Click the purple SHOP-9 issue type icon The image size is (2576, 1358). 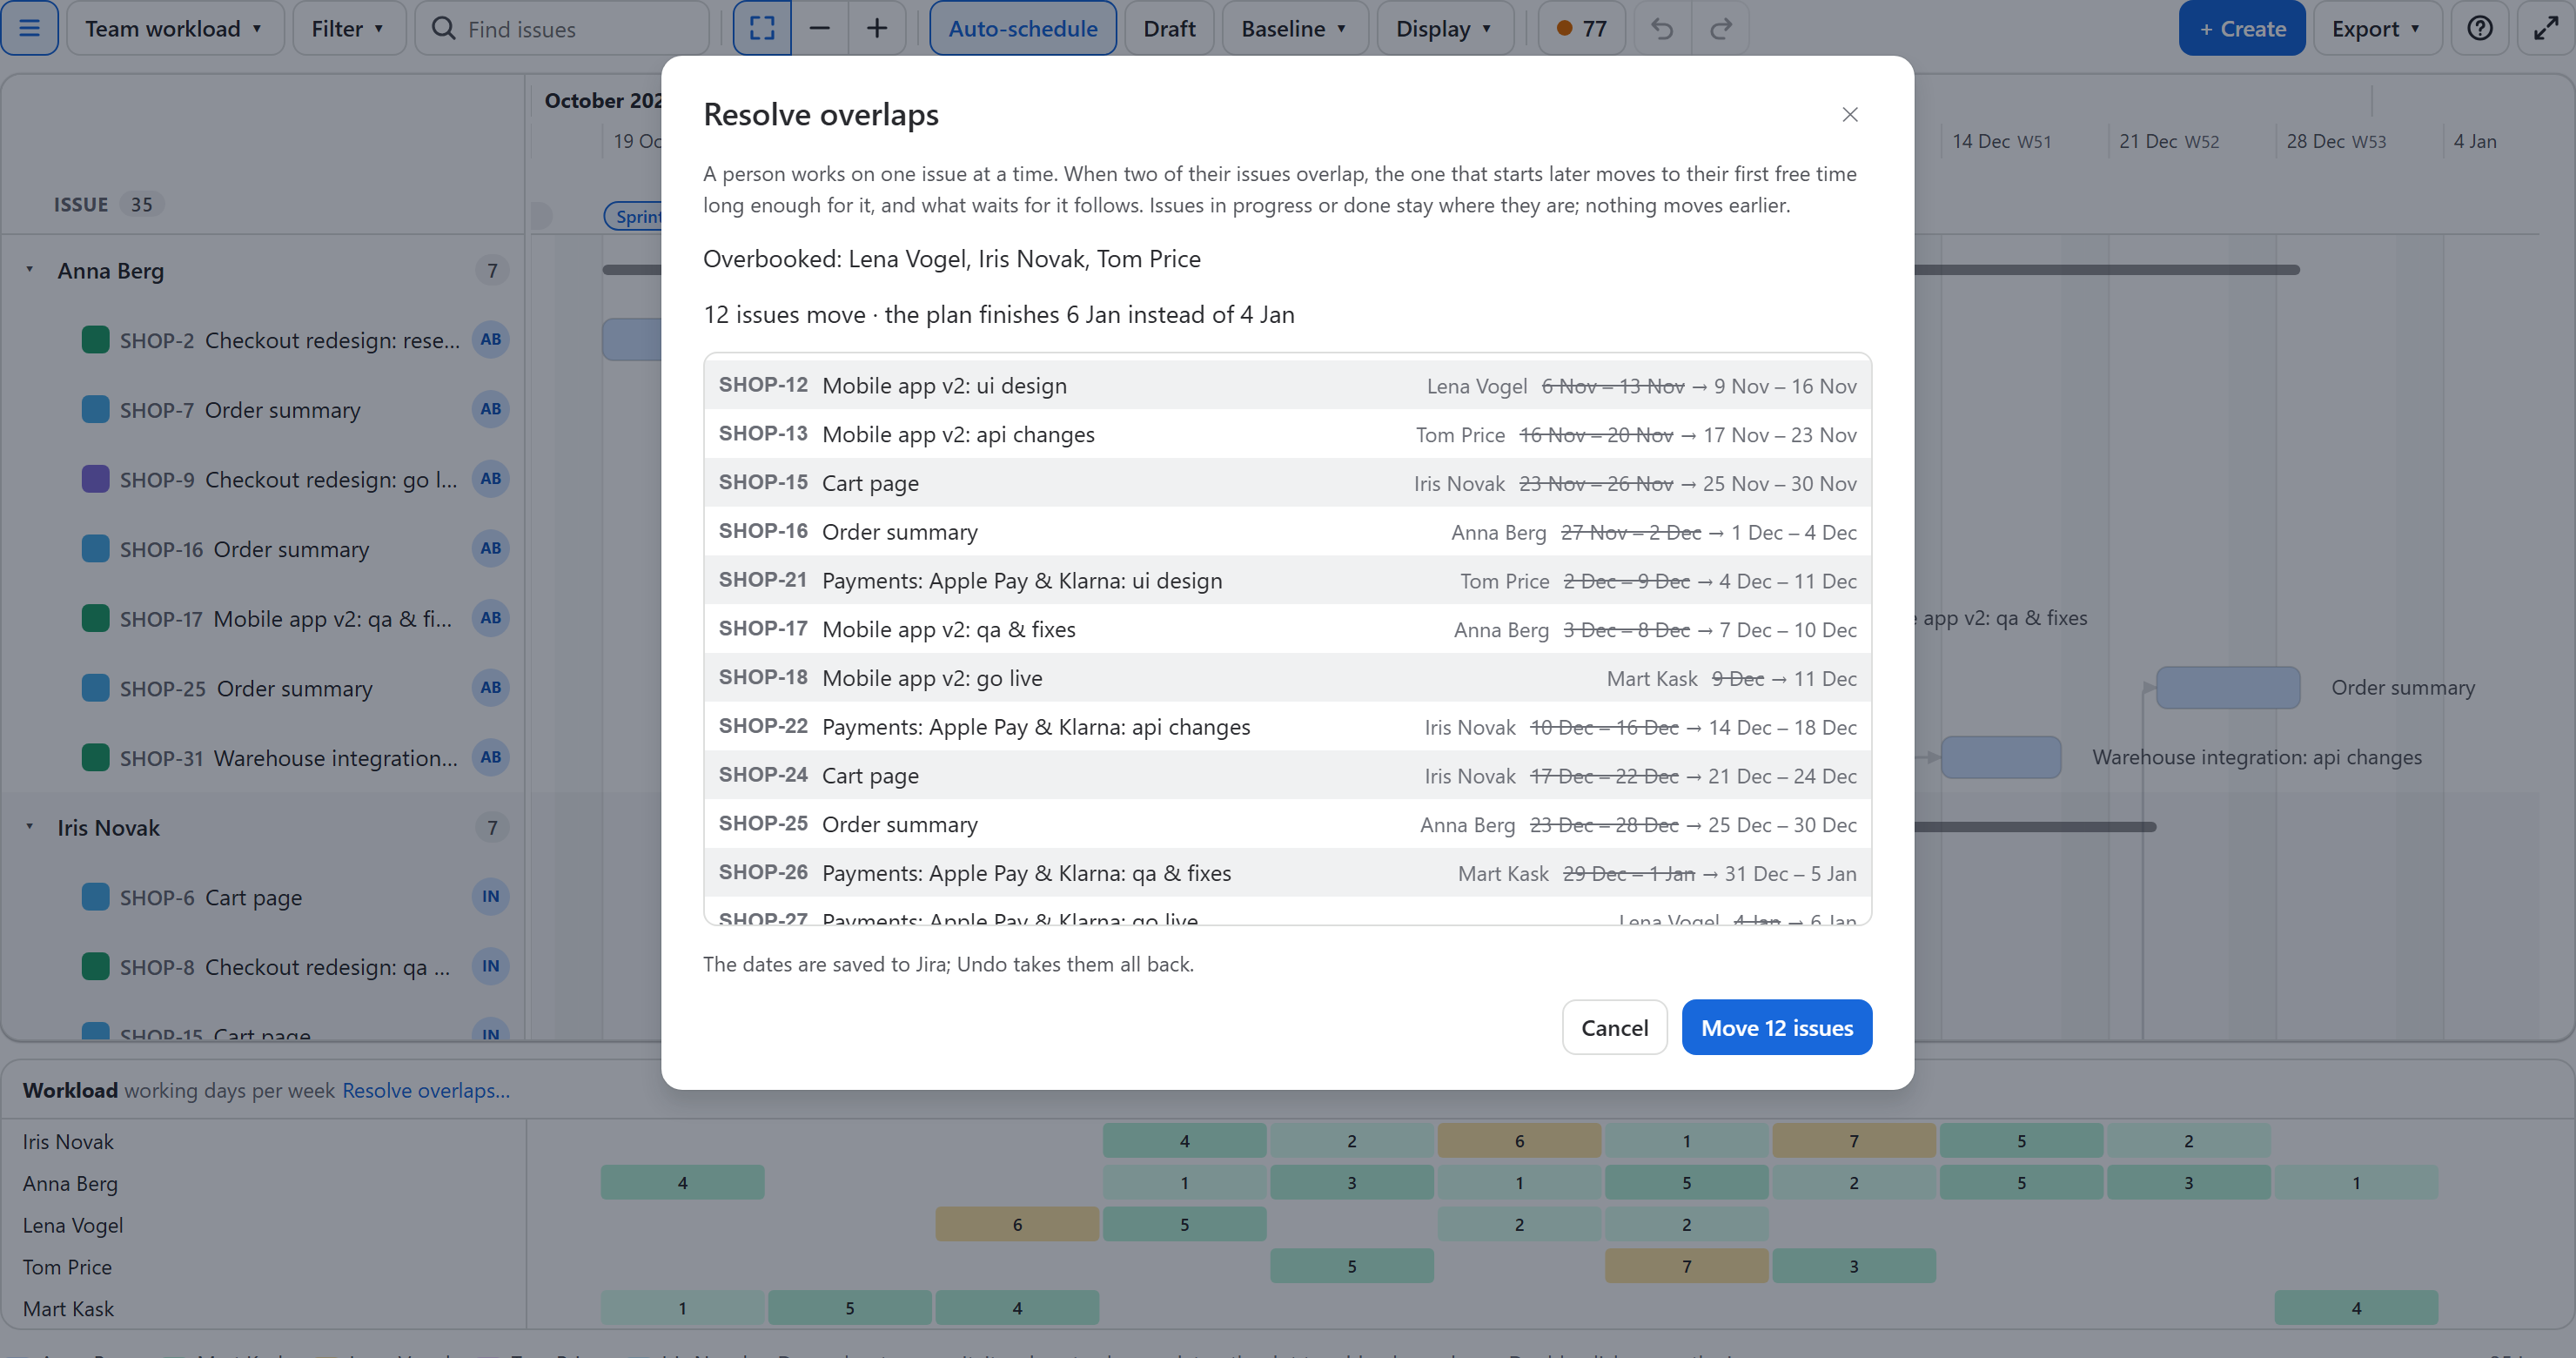[x=95, y=479]
